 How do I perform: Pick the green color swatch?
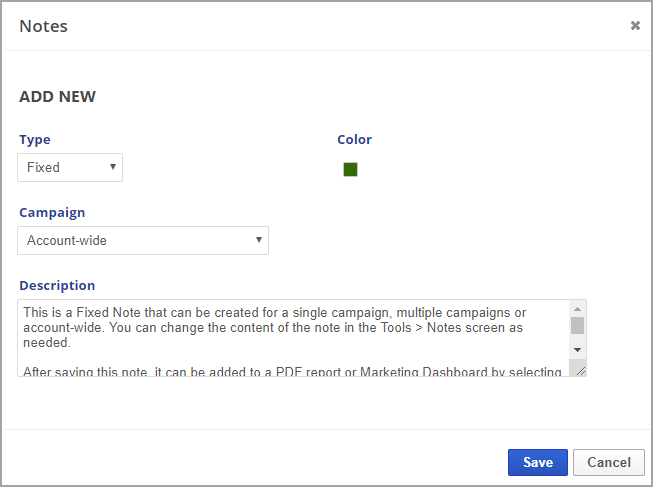click(350, 169)
